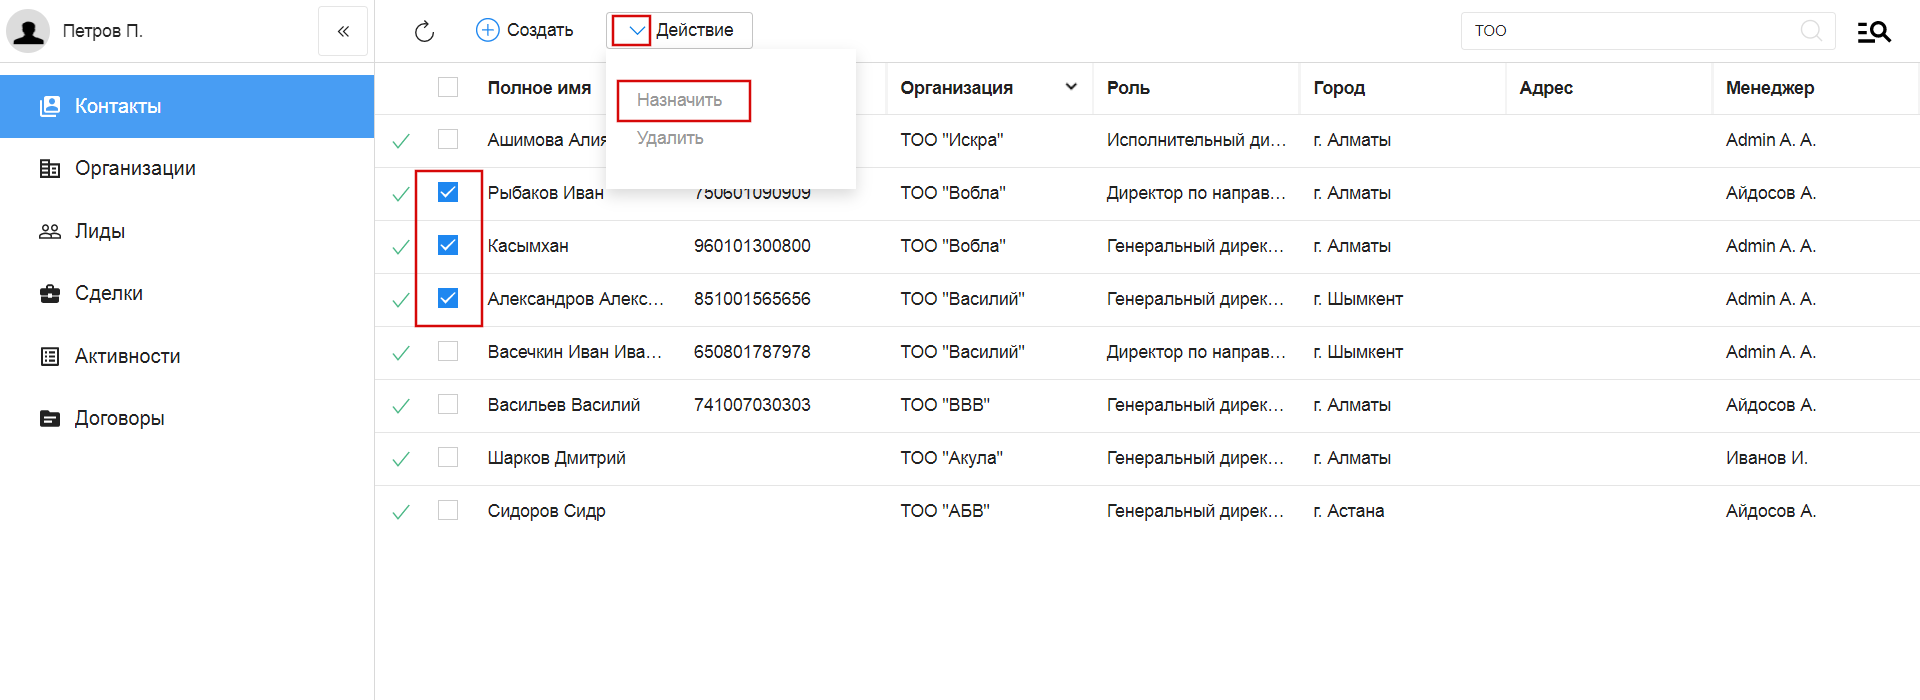
Task: Sort by the Полное имя column header
Action: click(x=539, y=88)
